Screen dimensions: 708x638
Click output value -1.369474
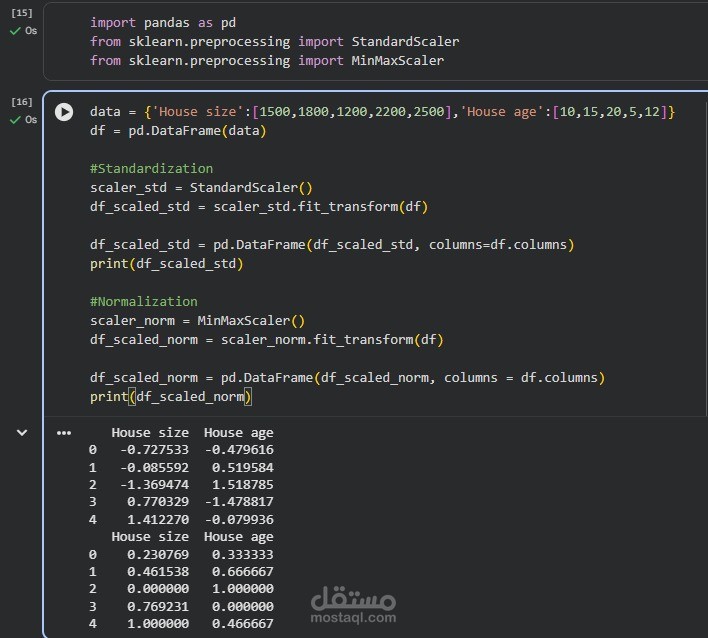pos(154,485)
